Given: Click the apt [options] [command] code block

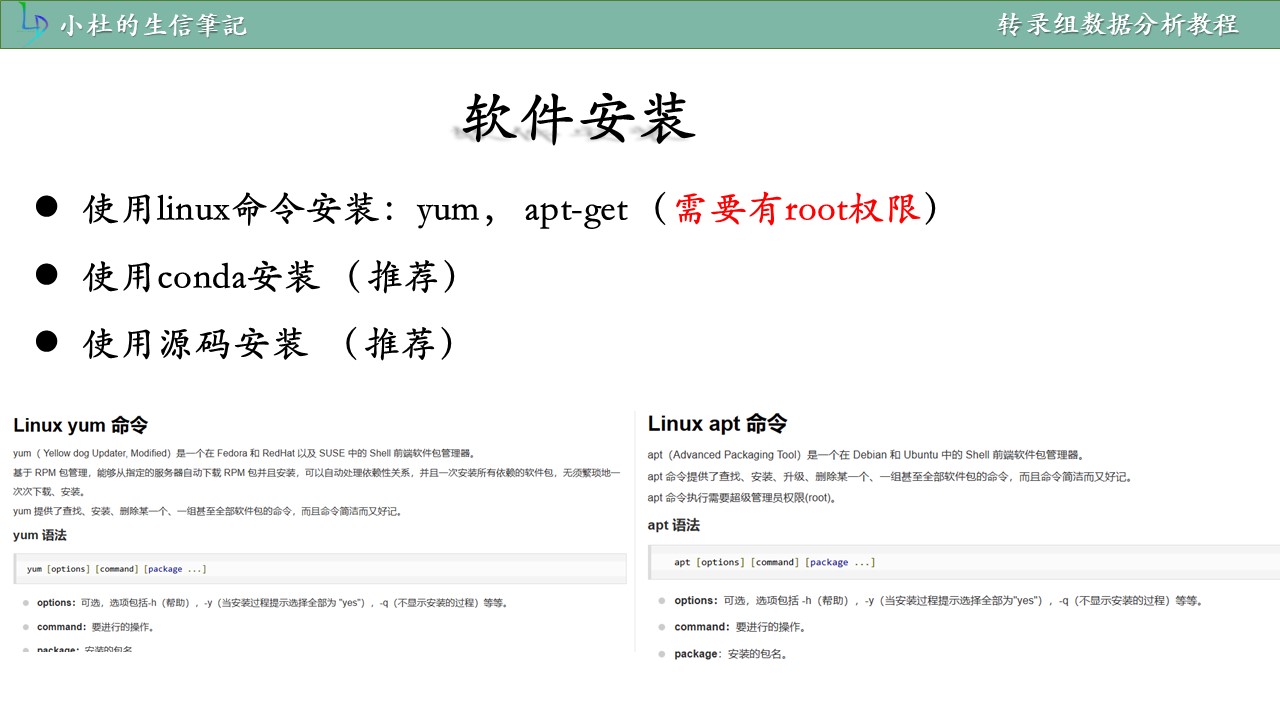Looking at the screenshot, I should click(964, 562).
